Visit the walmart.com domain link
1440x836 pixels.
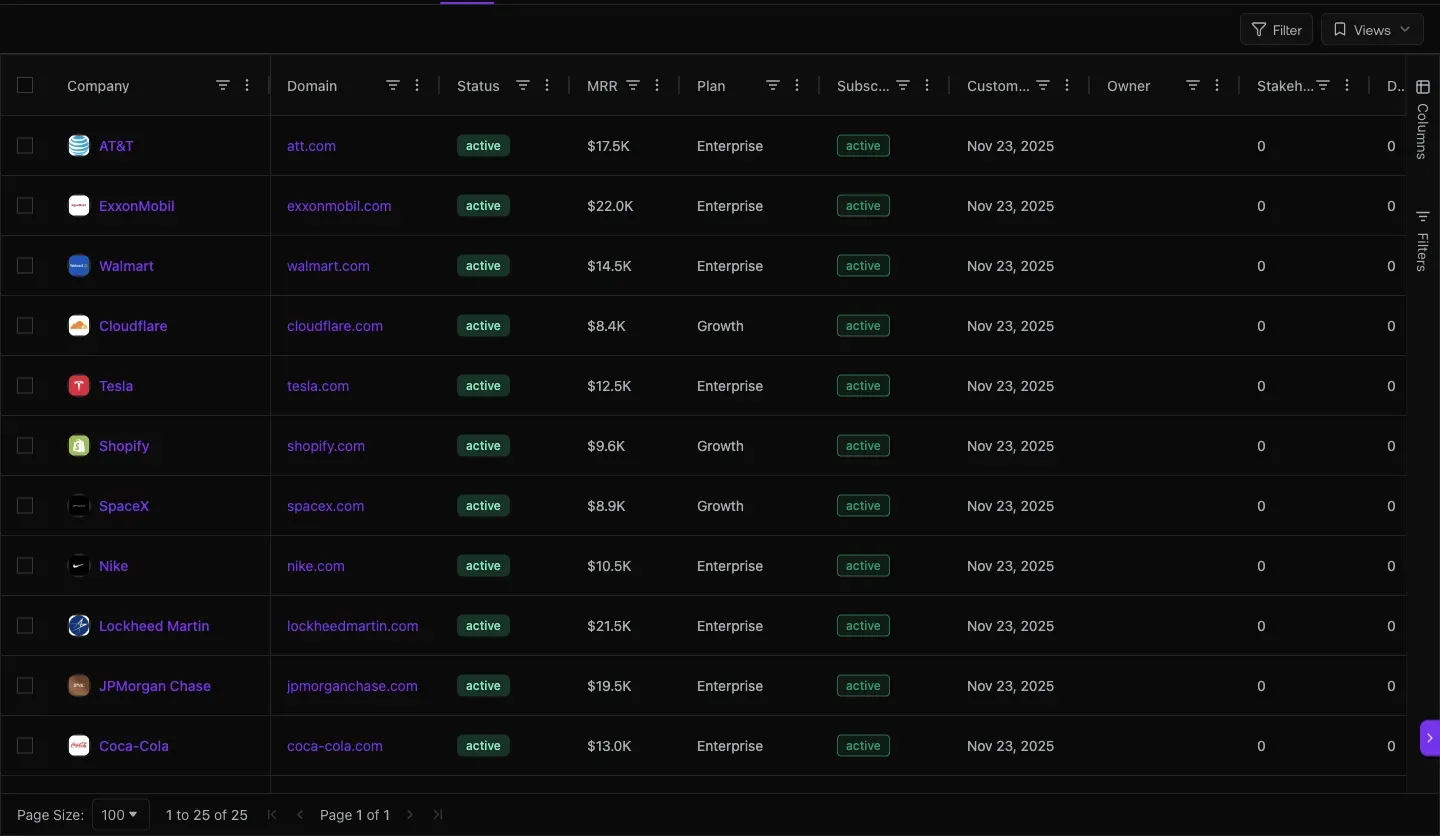[x=328, y=266]
